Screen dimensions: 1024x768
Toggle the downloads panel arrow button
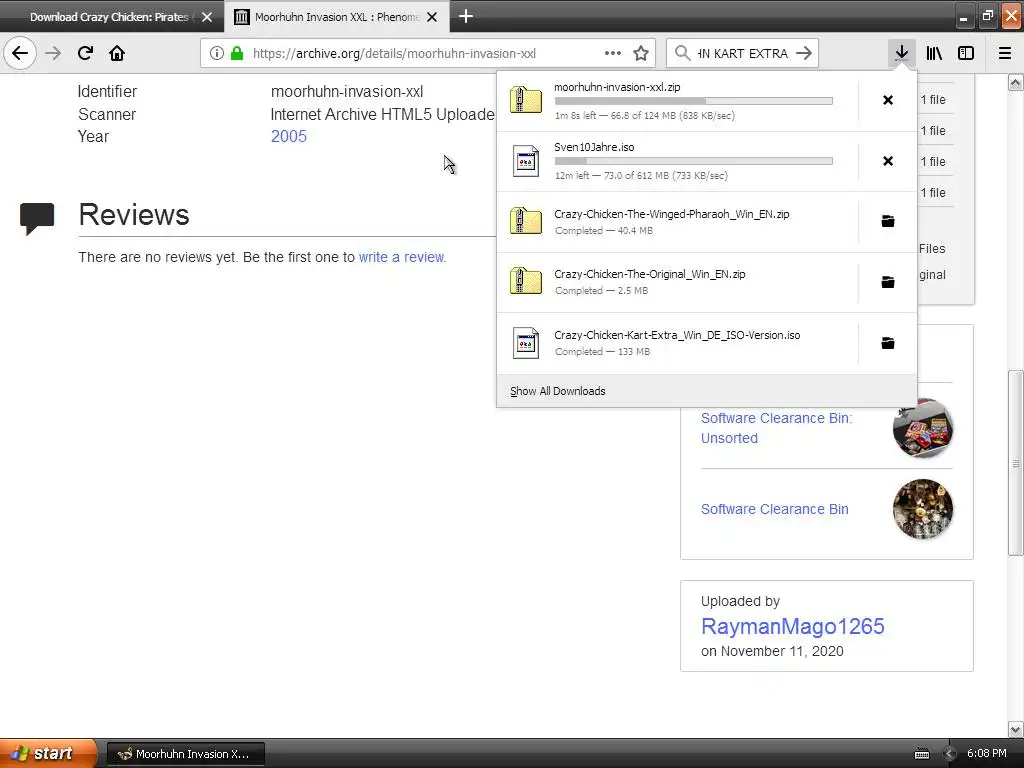pos(901,53)
